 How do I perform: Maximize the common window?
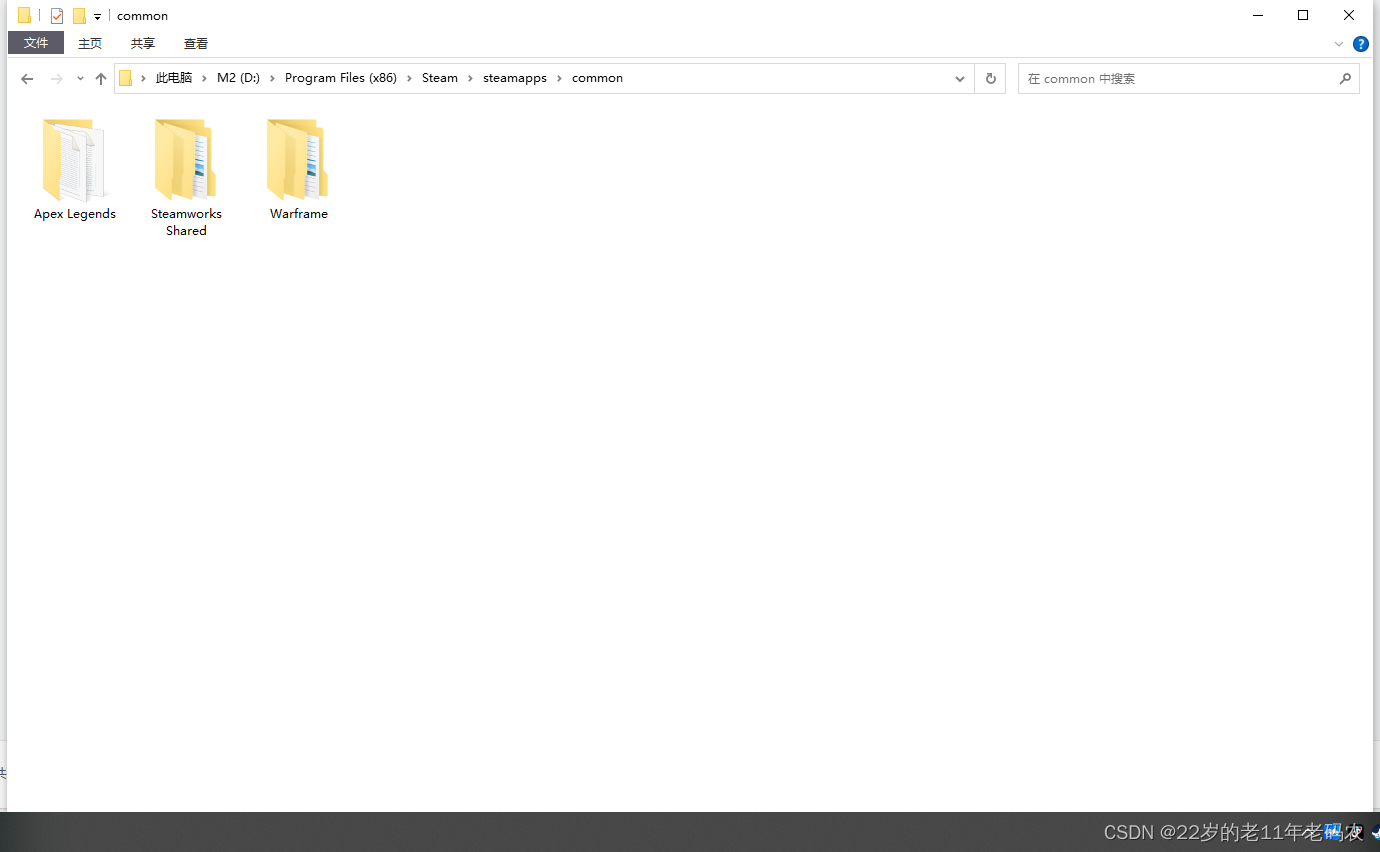point(1303,15)
